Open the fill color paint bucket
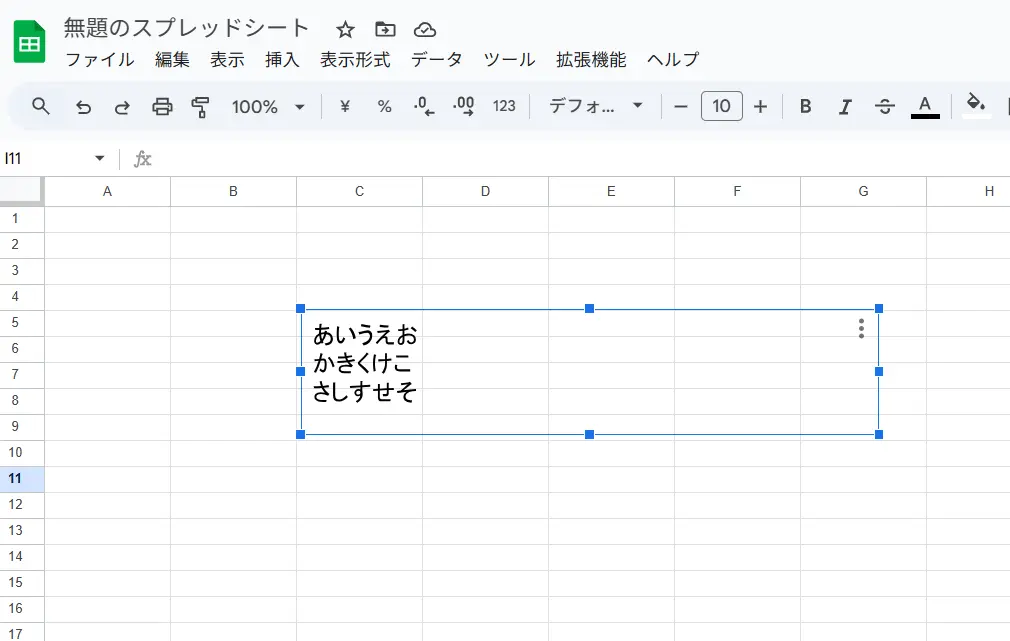 (976, 104)
